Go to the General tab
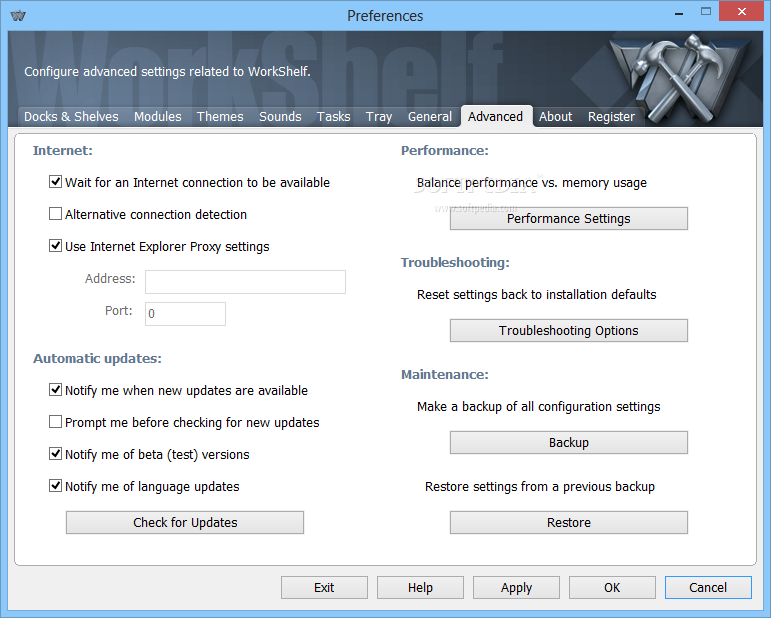 [430, 117]
